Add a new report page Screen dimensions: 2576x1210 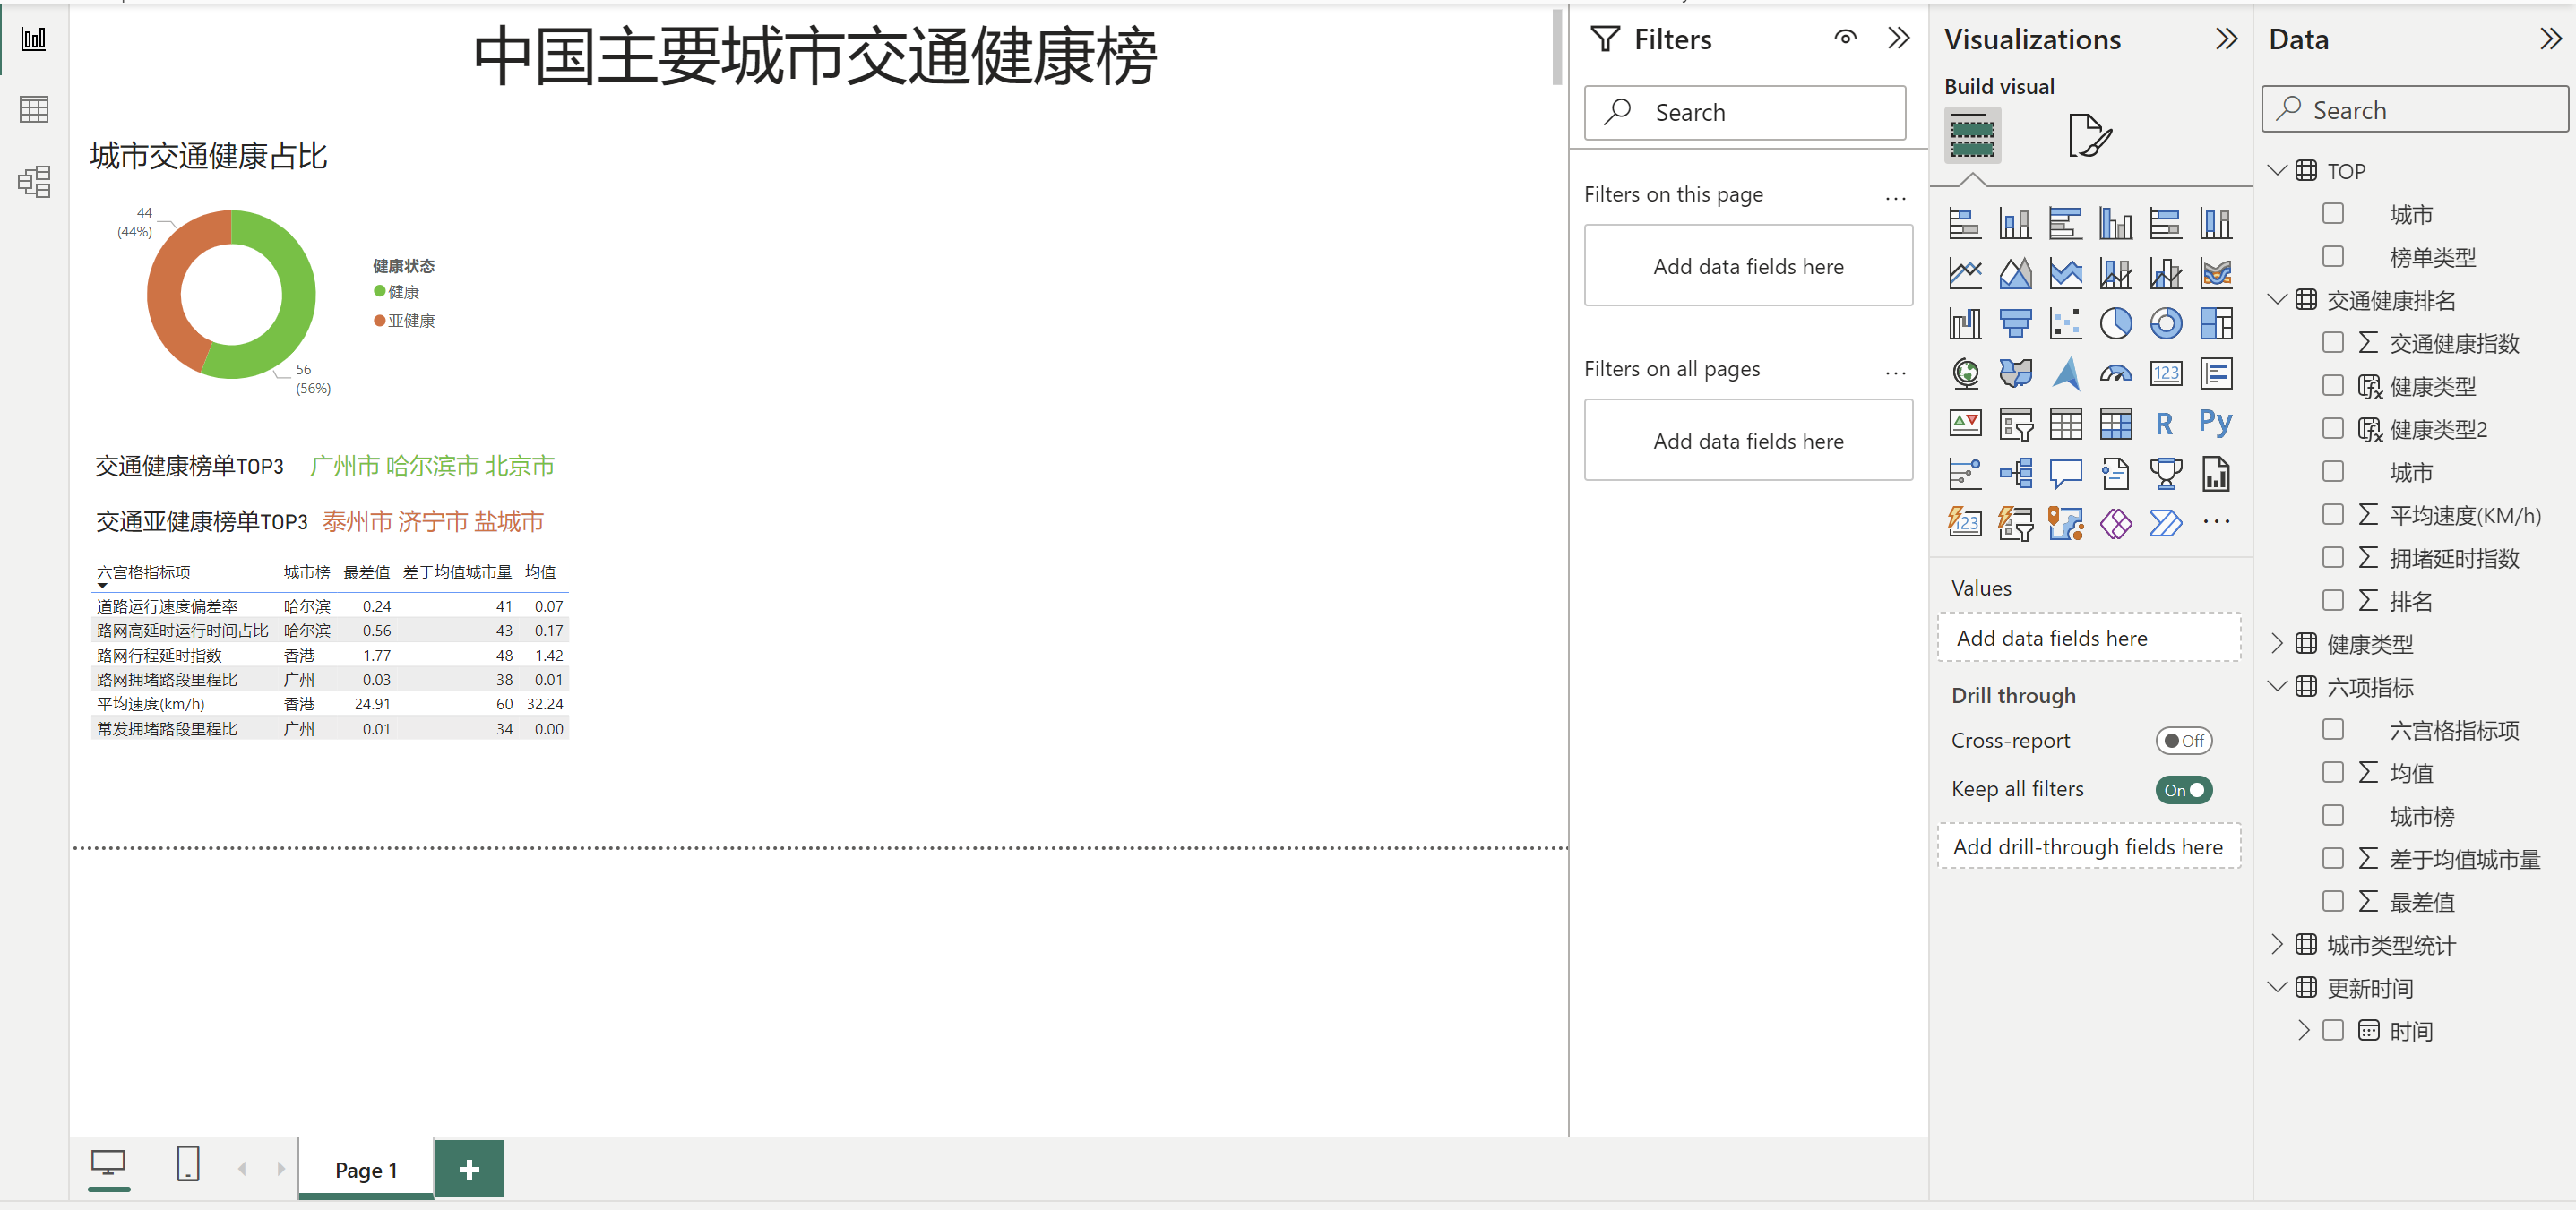tap(469, 1169)
